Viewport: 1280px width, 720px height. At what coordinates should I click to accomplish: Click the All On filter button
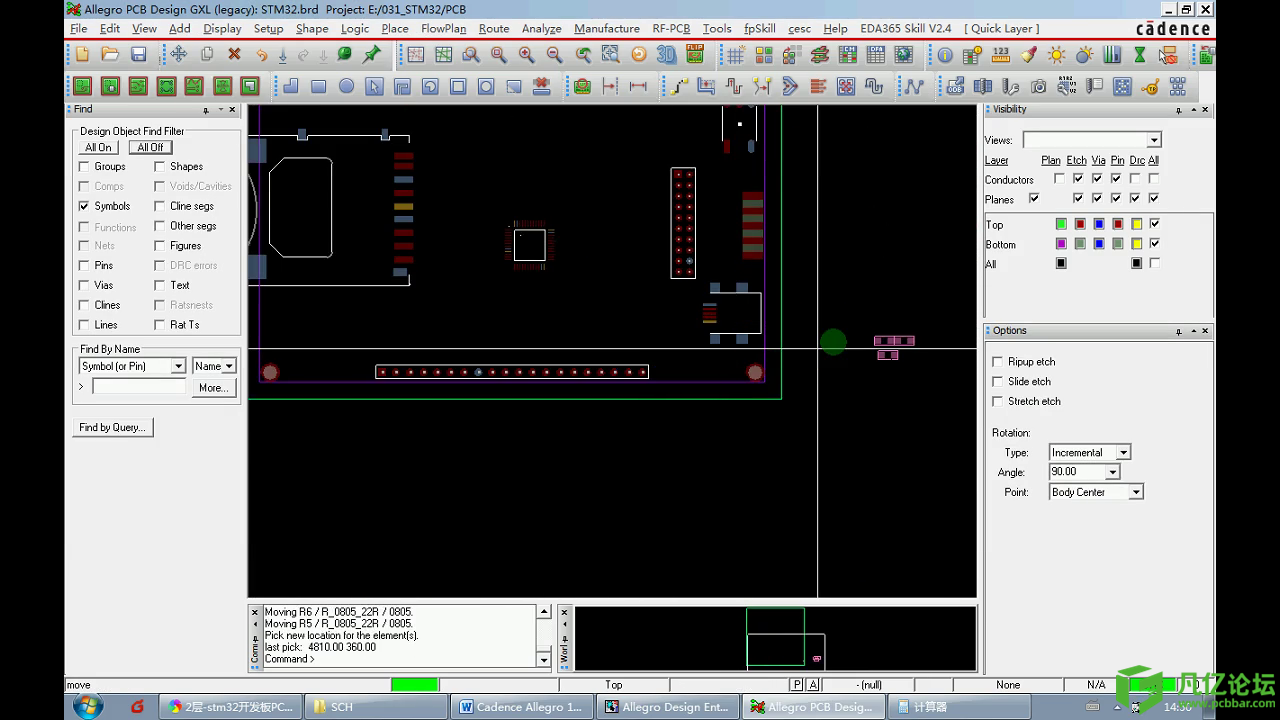pos(98,147)
